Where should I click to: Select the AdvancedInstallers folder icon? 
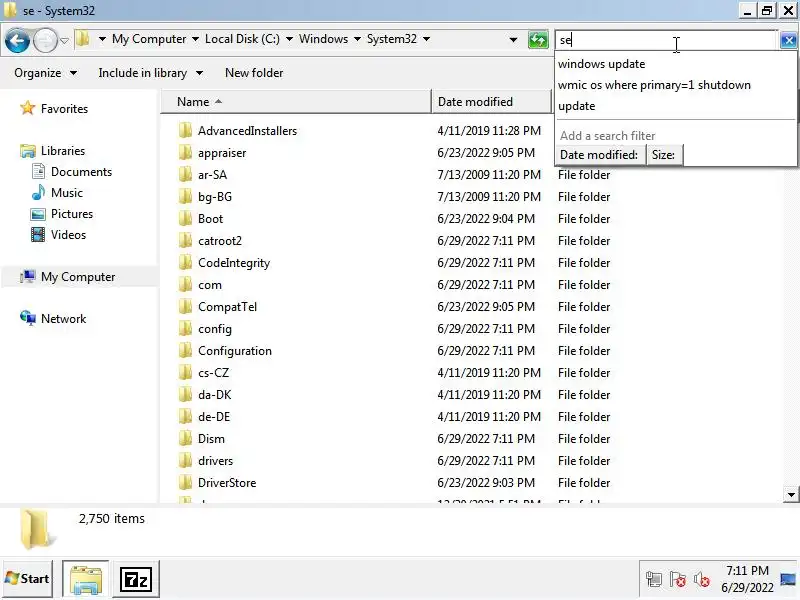(x=185, y=131)
